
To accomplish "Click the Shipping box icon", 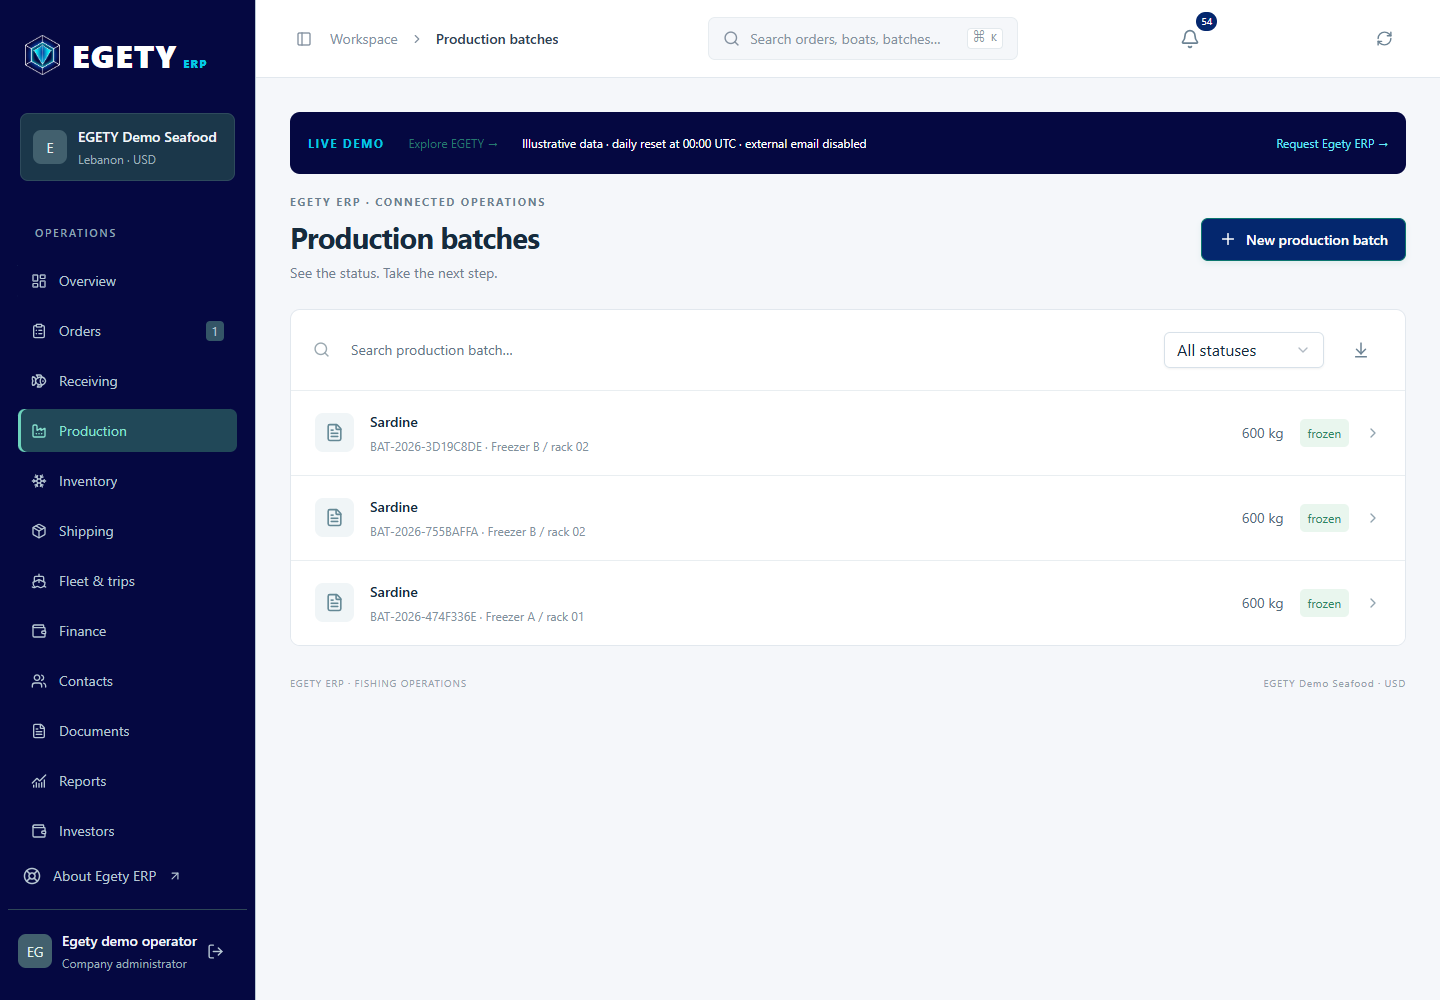I will pyautogui.click(x=39, y=531).
